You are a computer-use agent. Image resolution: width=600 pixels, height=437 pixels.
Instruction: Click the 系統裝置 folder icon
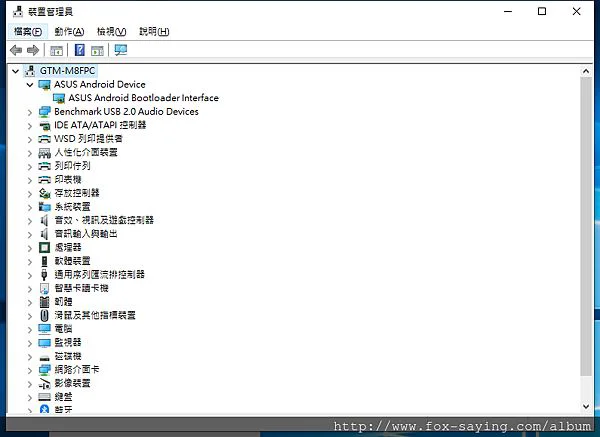(44, 207)
